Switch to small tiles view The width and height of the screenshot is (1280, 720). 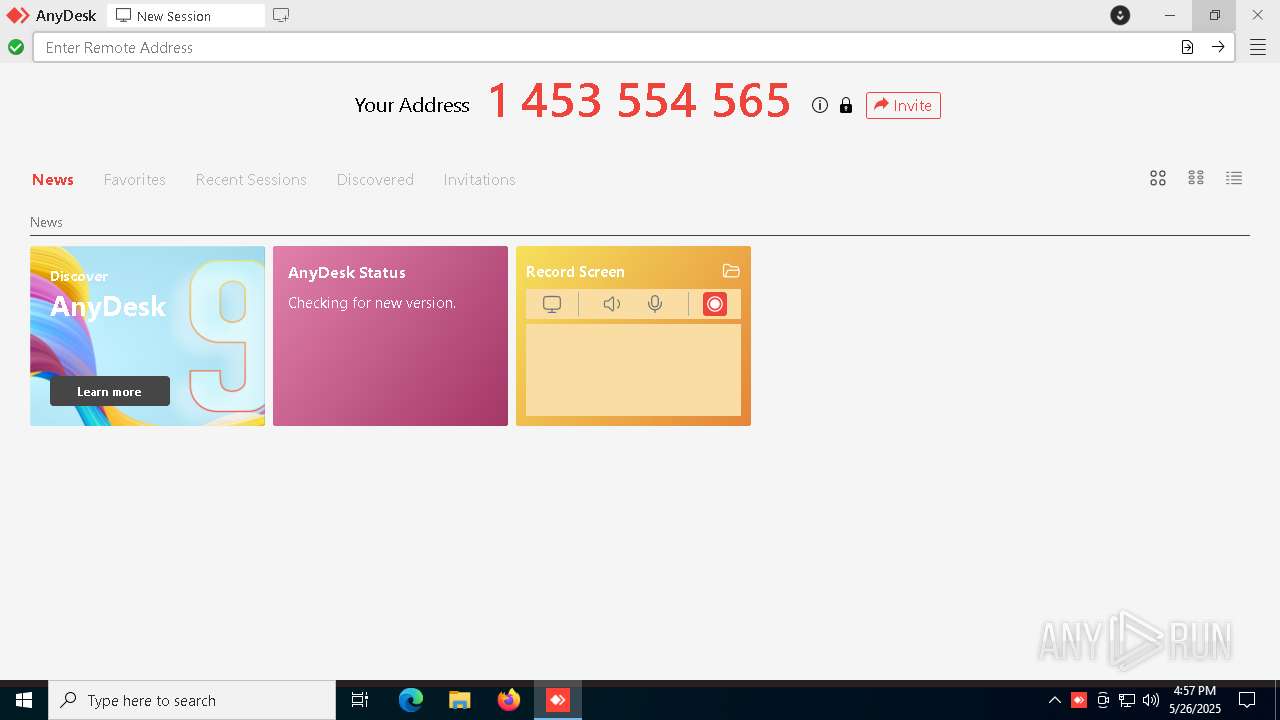pyautogui.click(x=1196, y=178)
